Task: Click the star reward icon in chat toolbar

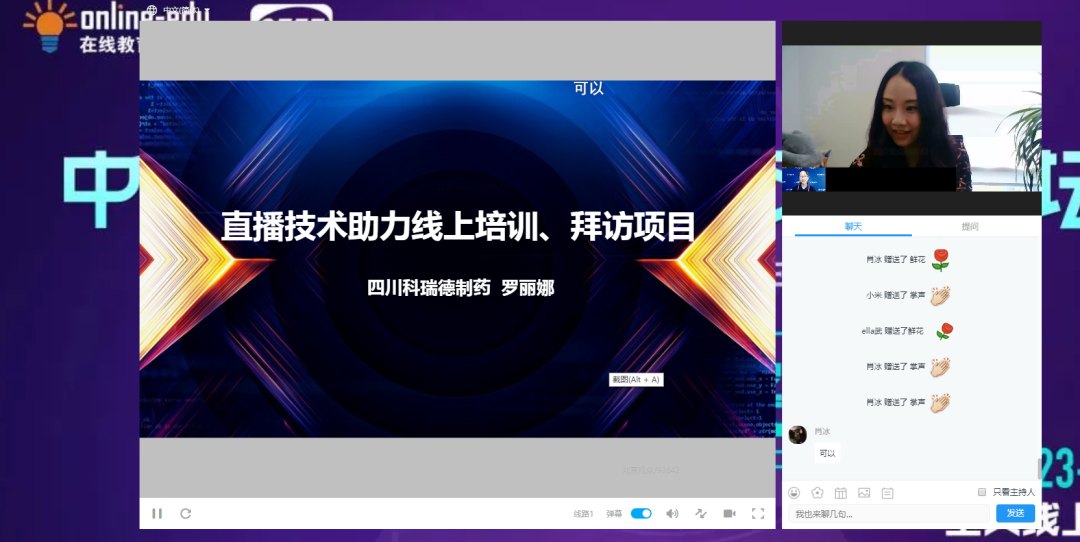Action: [817, 492]
